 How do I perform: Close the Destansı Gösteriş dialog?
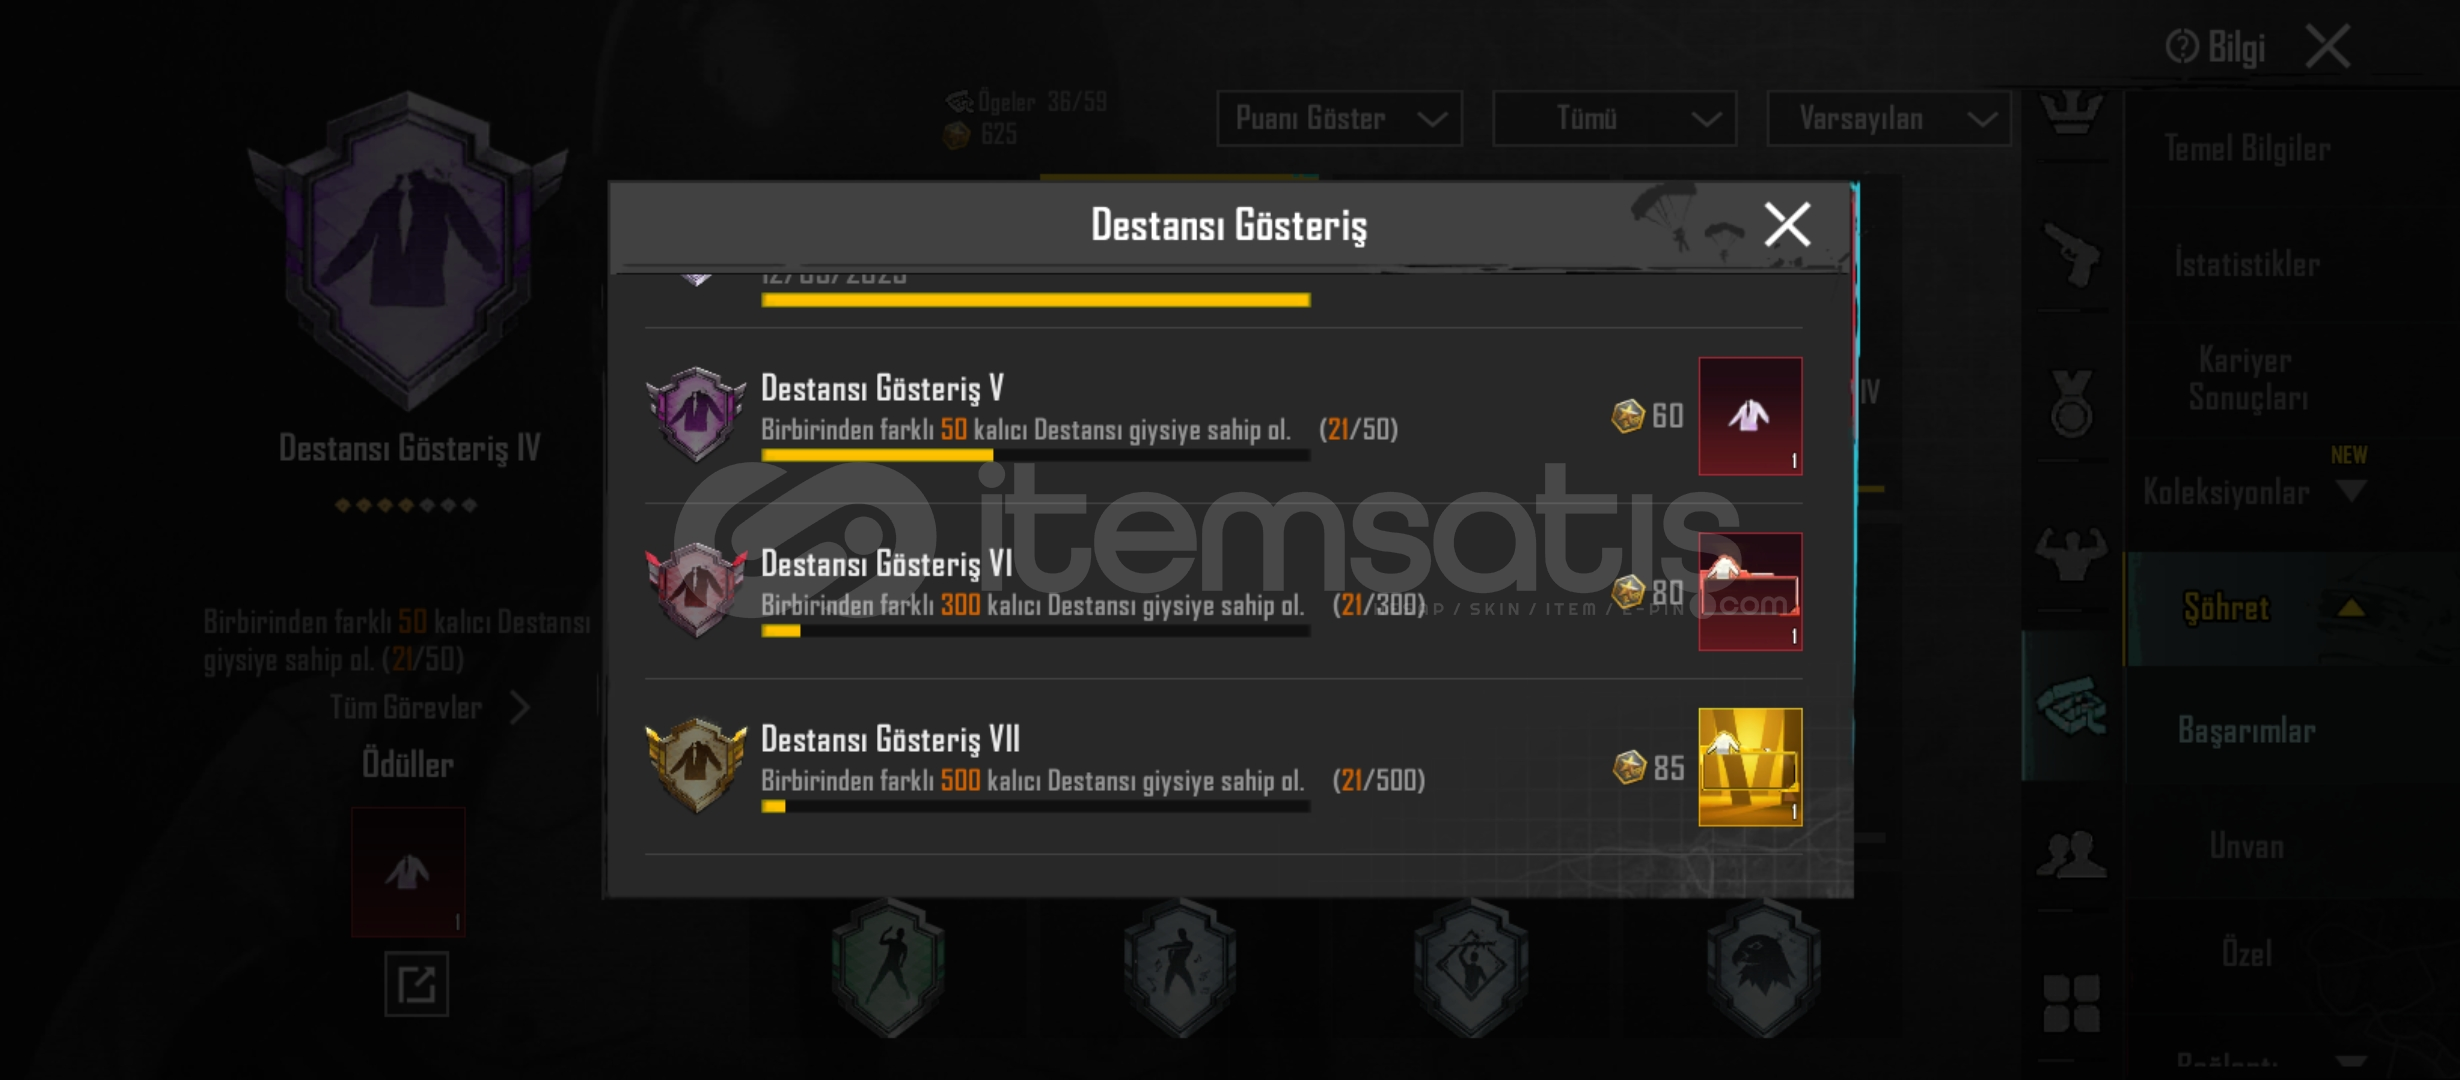1787,224
